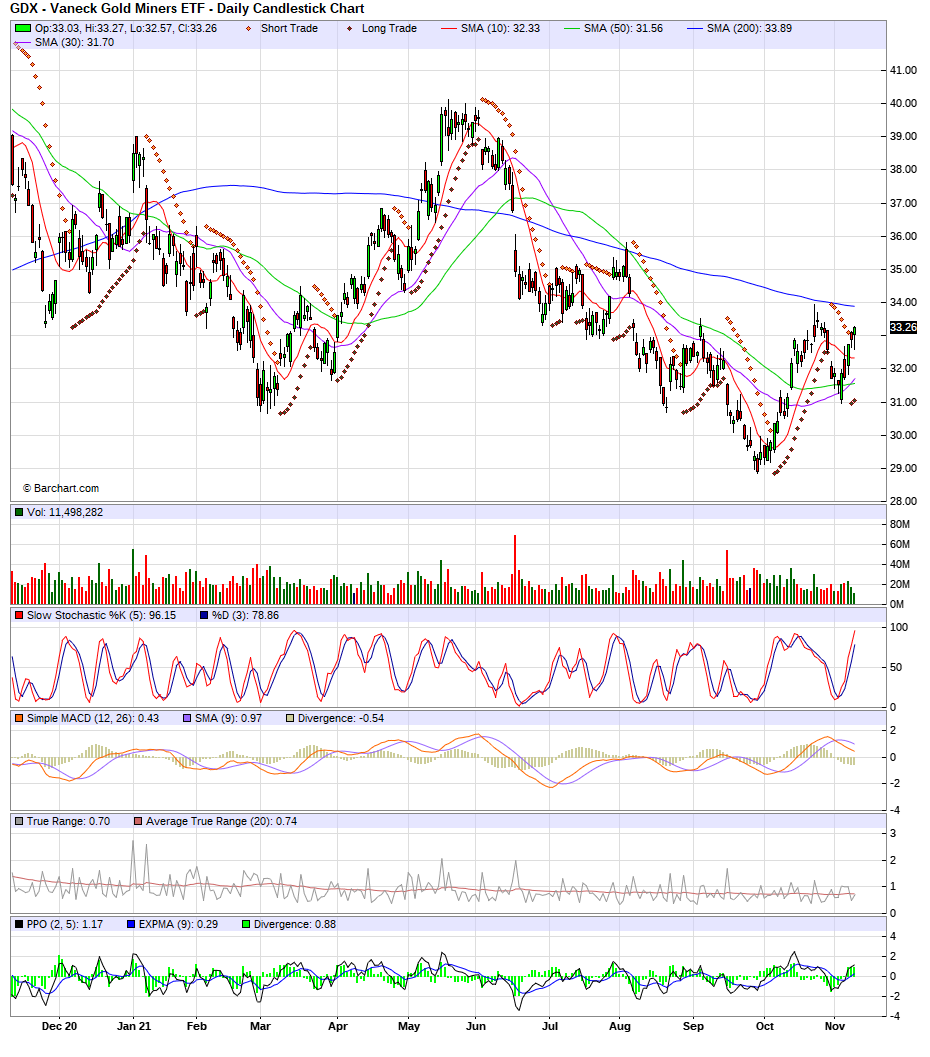Viewport: 930px width, 1057px height.
Task: Click the True Range: 0.70 label
Action: (68, 822)
